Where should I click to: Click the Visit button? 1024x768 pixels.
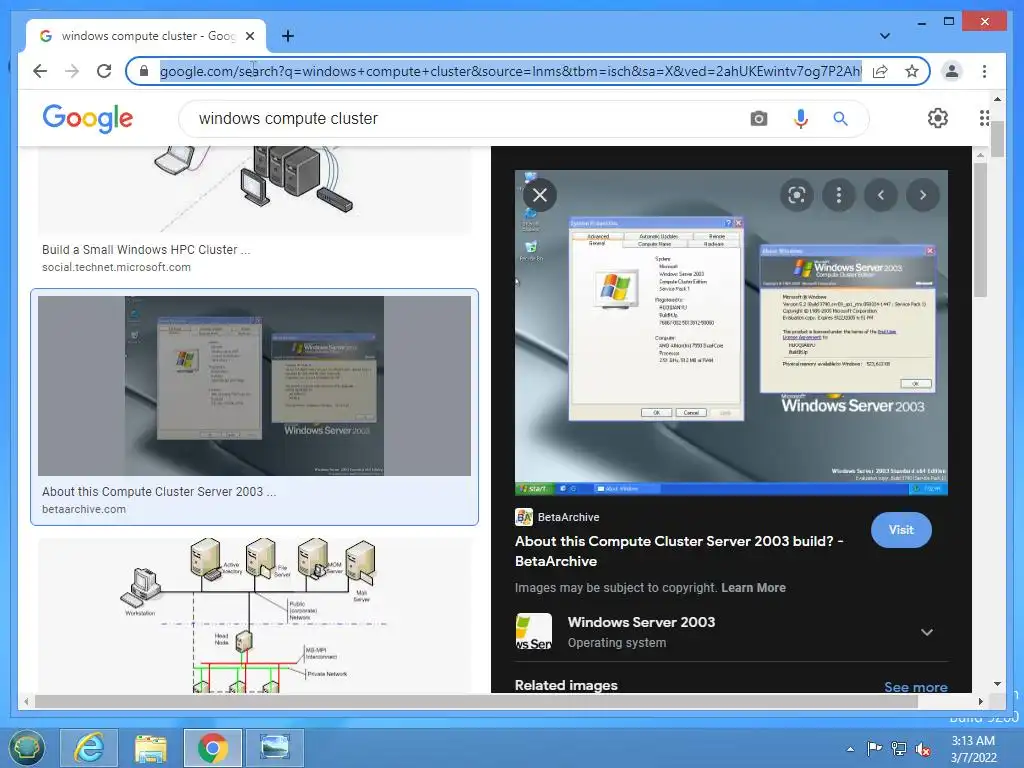tap(901, 530)
